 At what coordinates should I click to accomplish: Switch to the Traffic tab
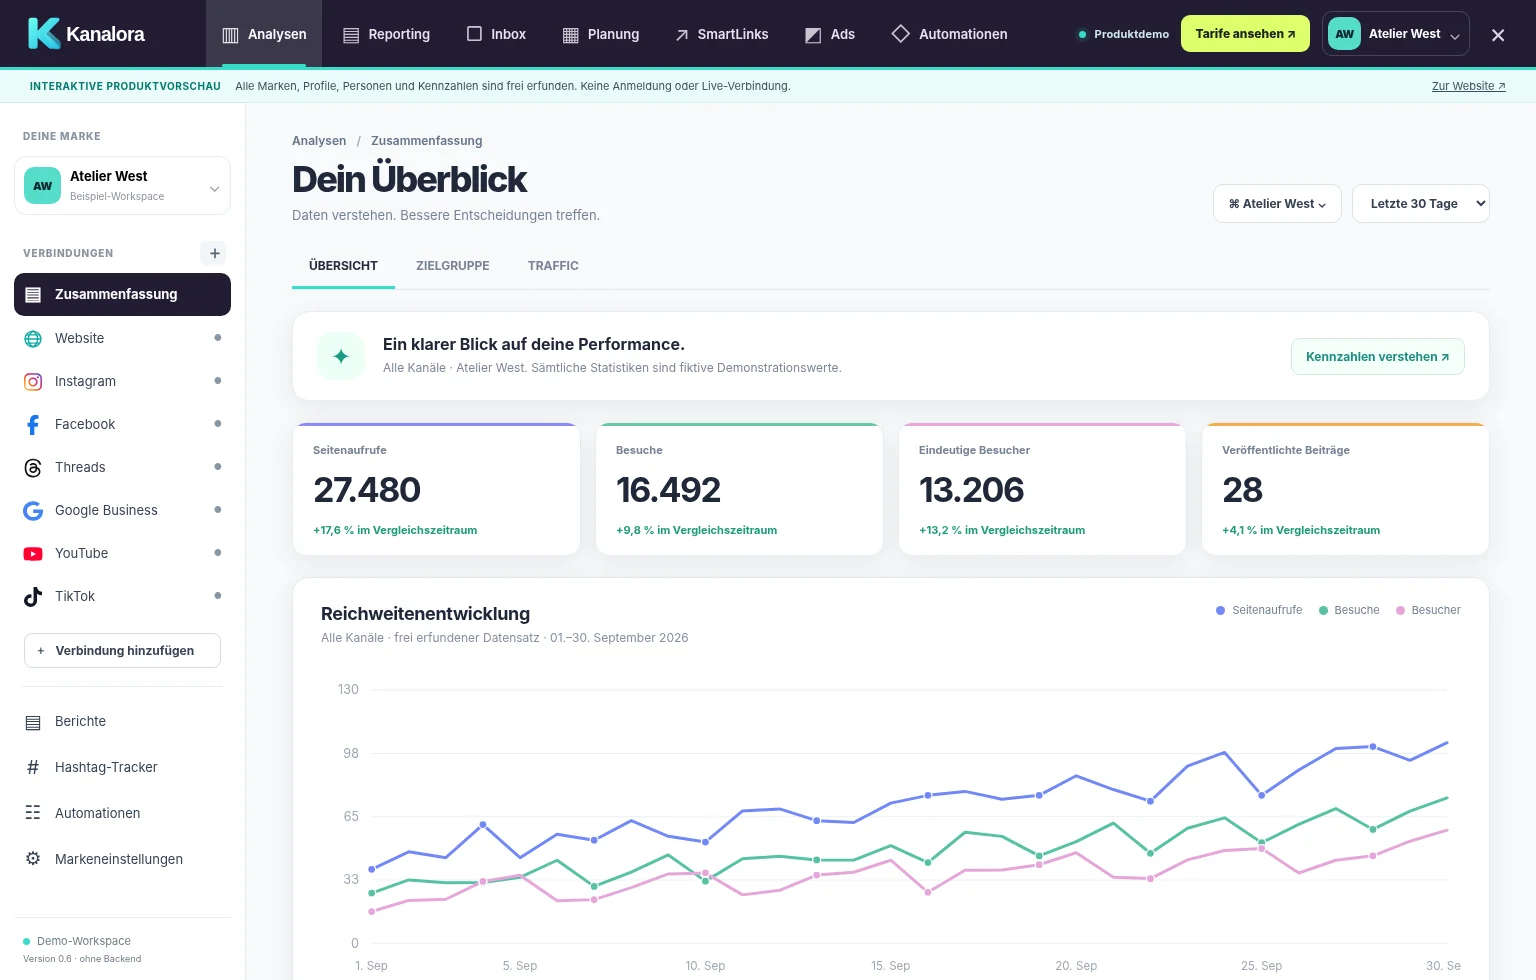[x=553, y=266]
